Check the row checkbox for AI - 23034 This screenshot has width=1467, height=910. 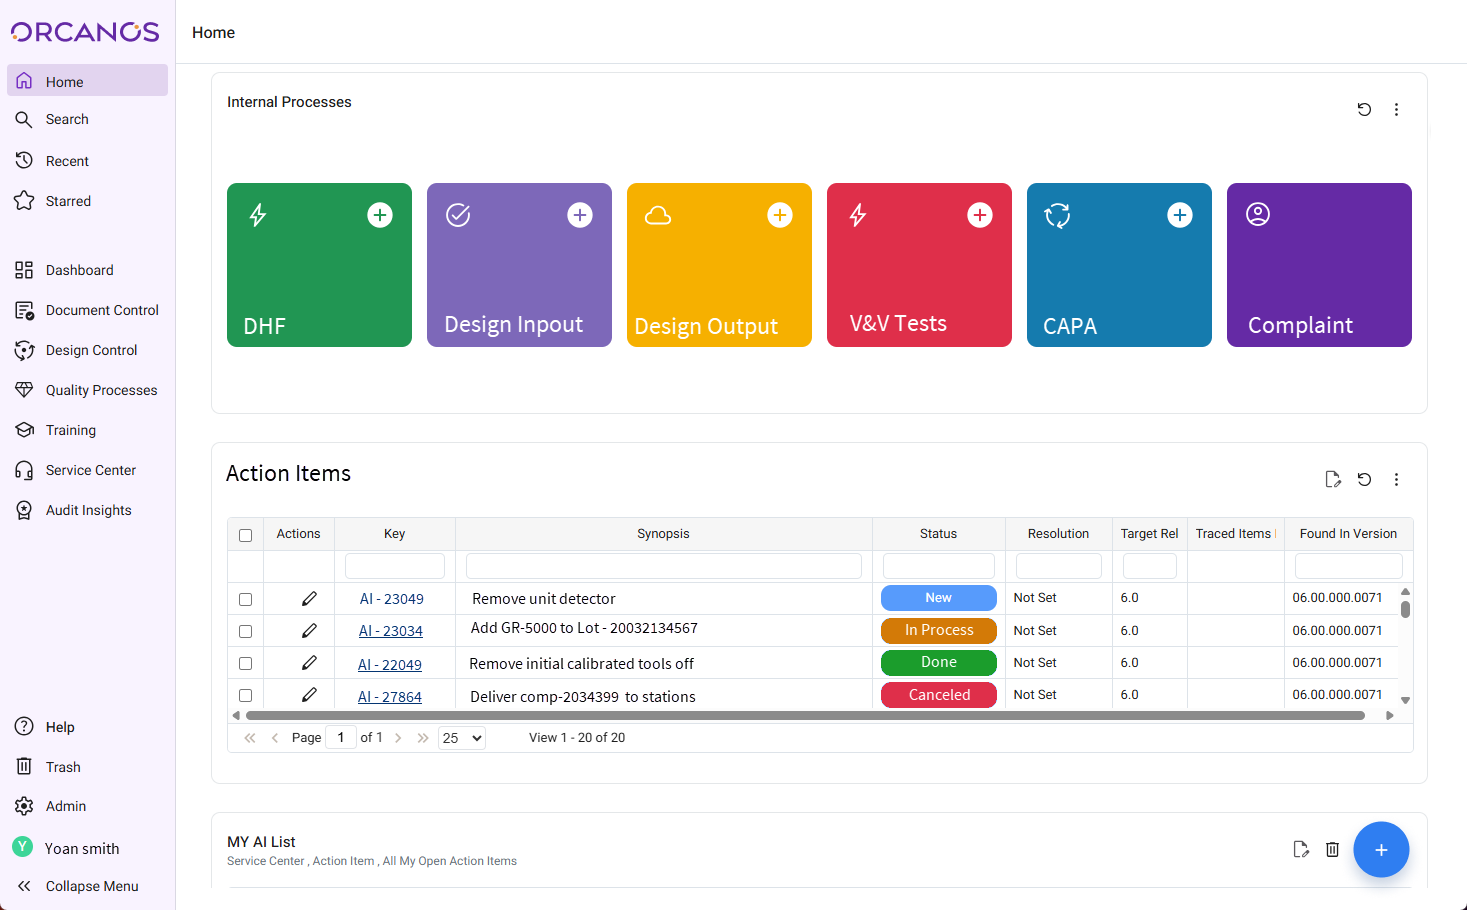[245, 630]
